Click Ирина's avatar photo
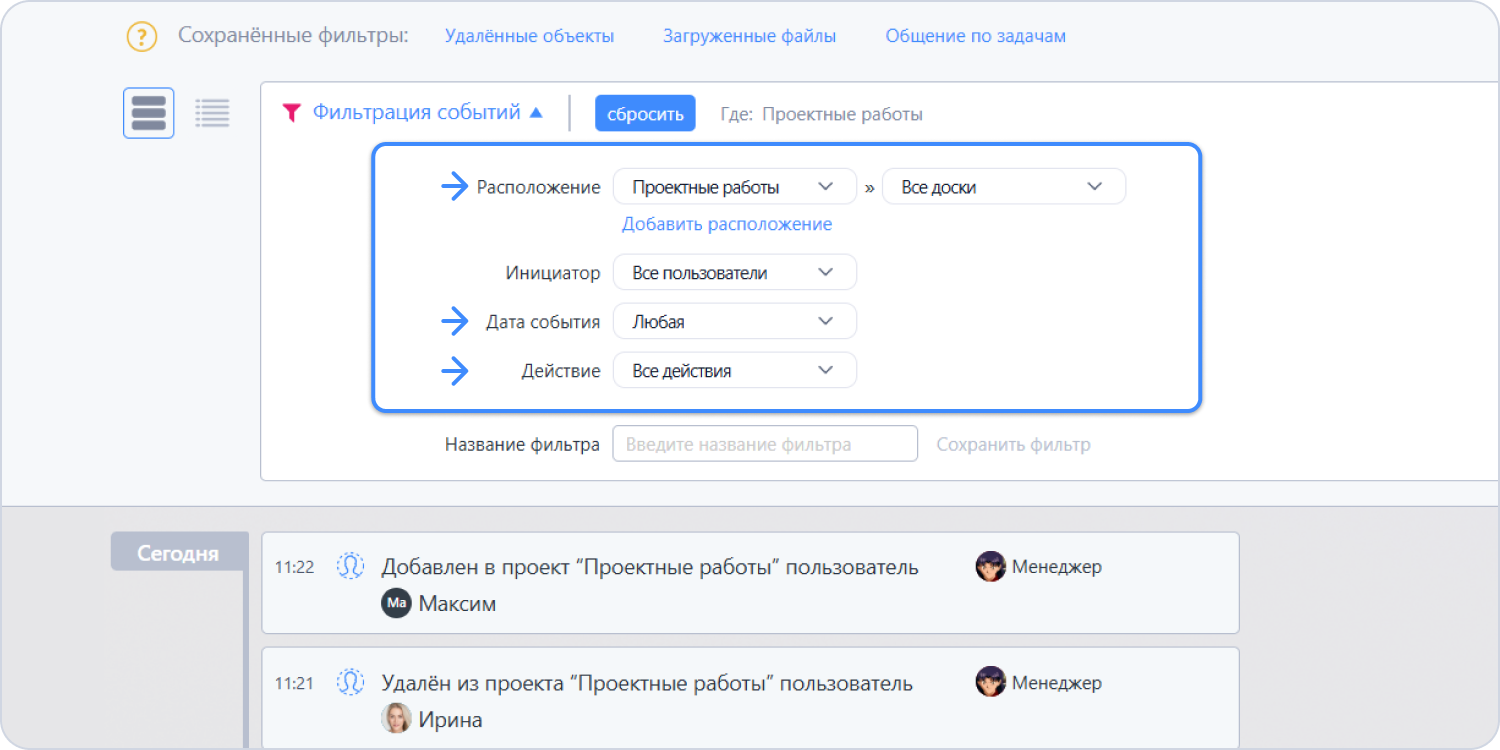 click(x=397, y=719)
